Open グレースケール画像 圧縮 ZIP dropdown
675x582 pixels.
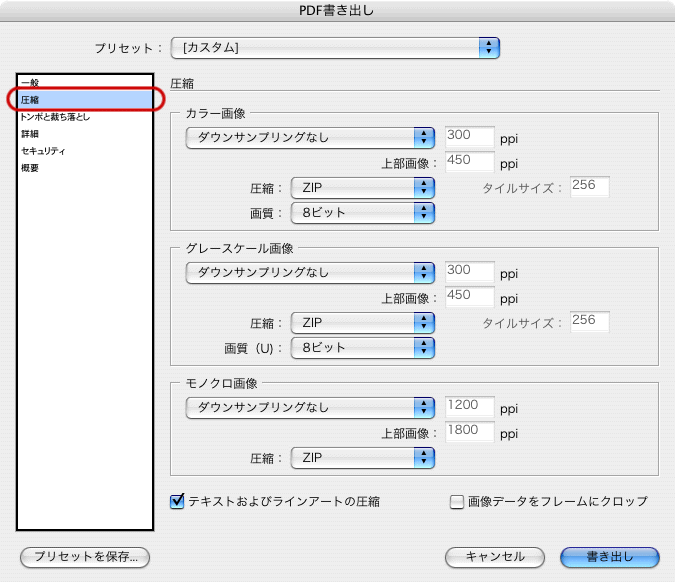[362, 323]
